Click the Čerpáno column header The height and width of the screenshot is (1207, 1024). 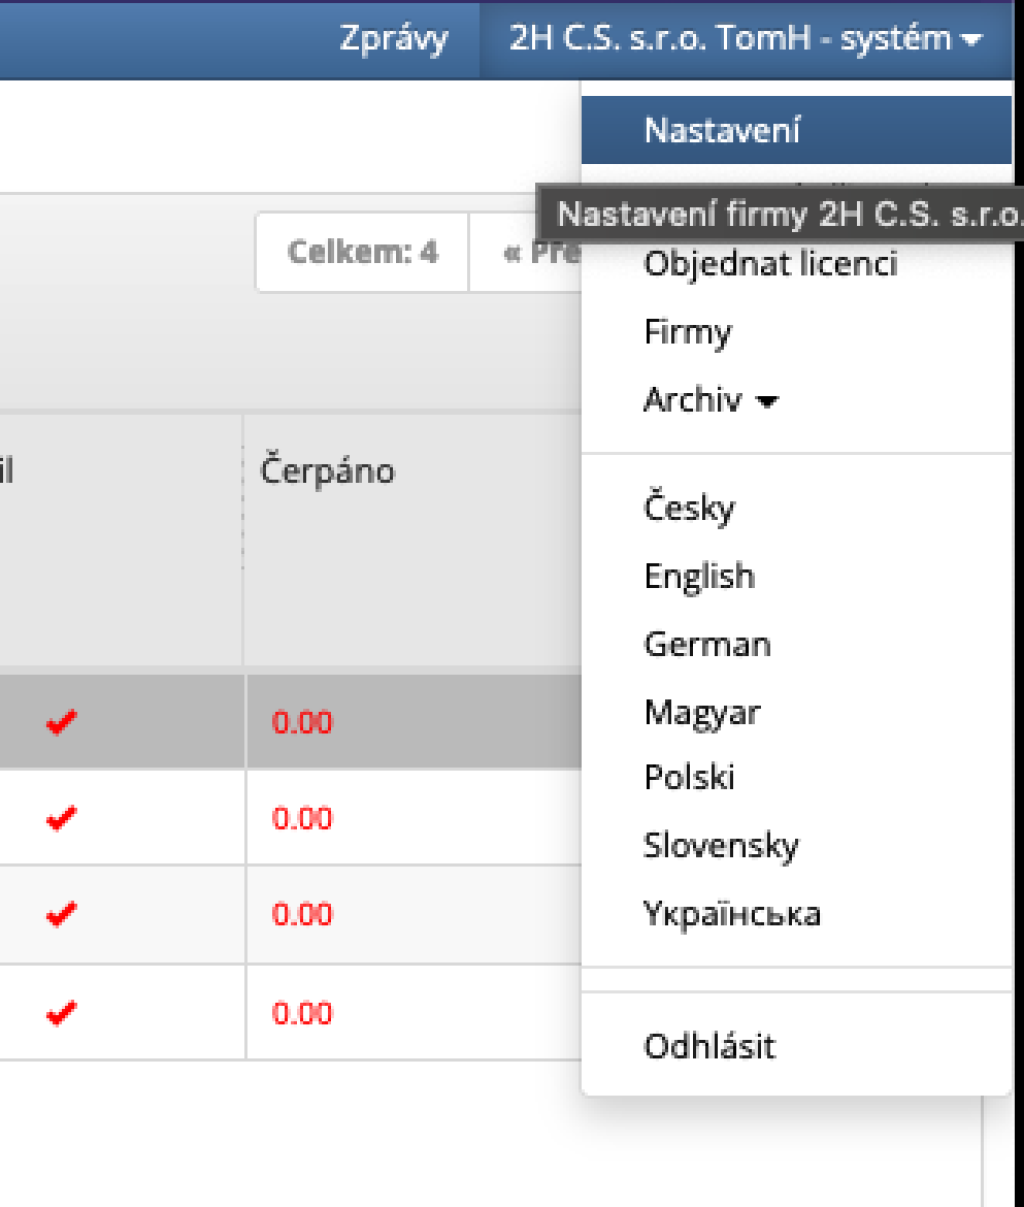point(327,470)
